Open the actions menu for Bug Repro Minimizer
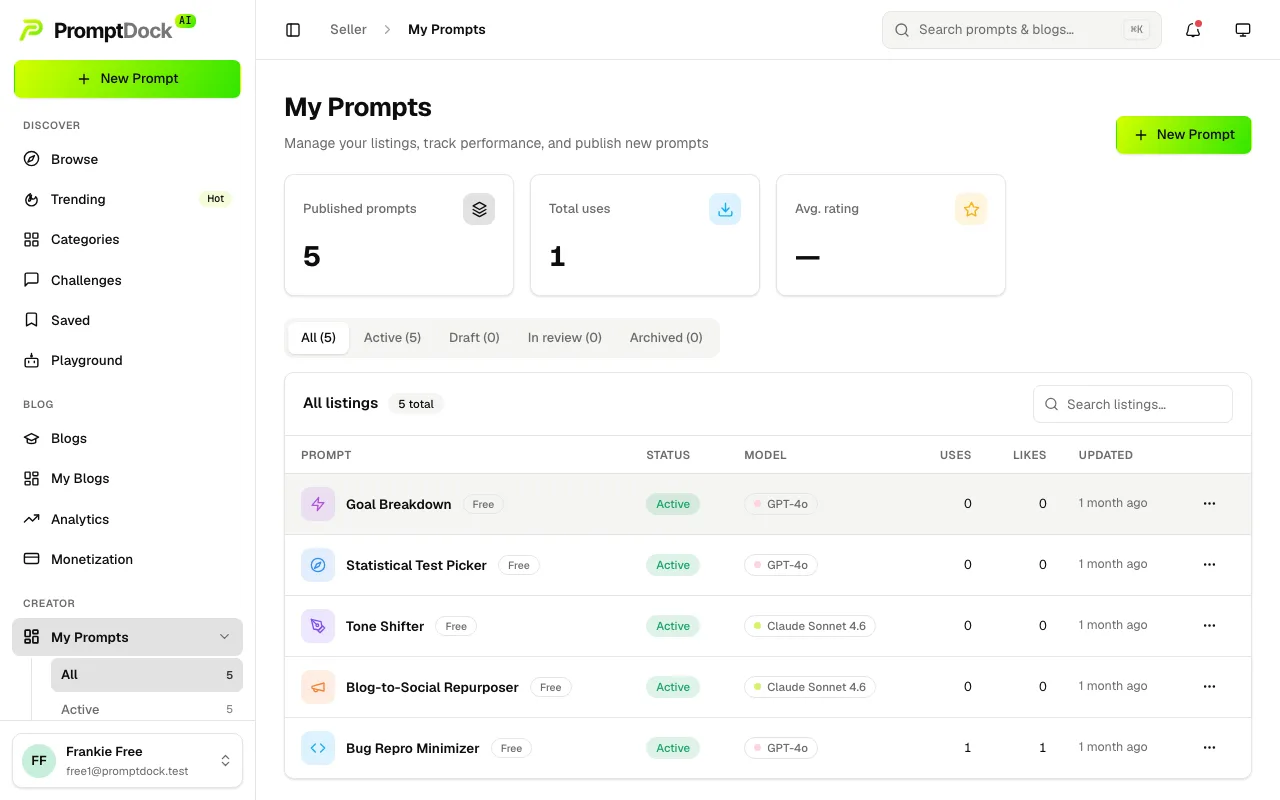The height and width of the screenshot is (800, 1280). coord(1209,748)
